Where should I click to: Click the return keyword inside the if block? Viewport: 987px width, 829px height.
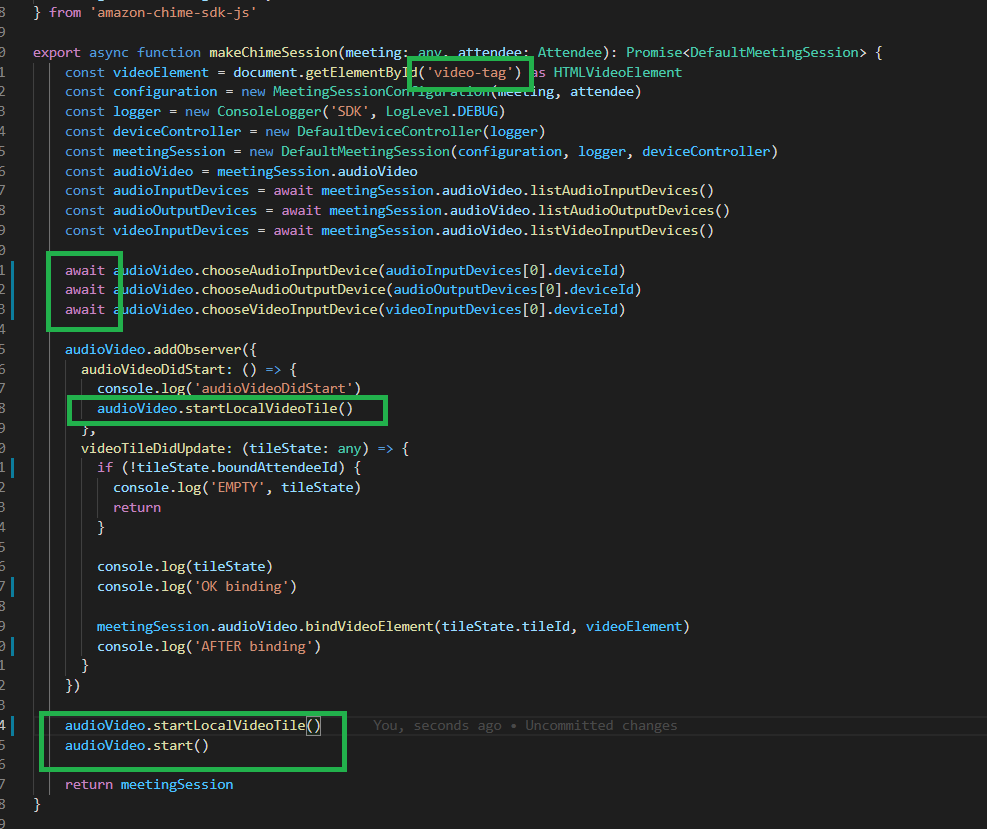click(137, 508)
